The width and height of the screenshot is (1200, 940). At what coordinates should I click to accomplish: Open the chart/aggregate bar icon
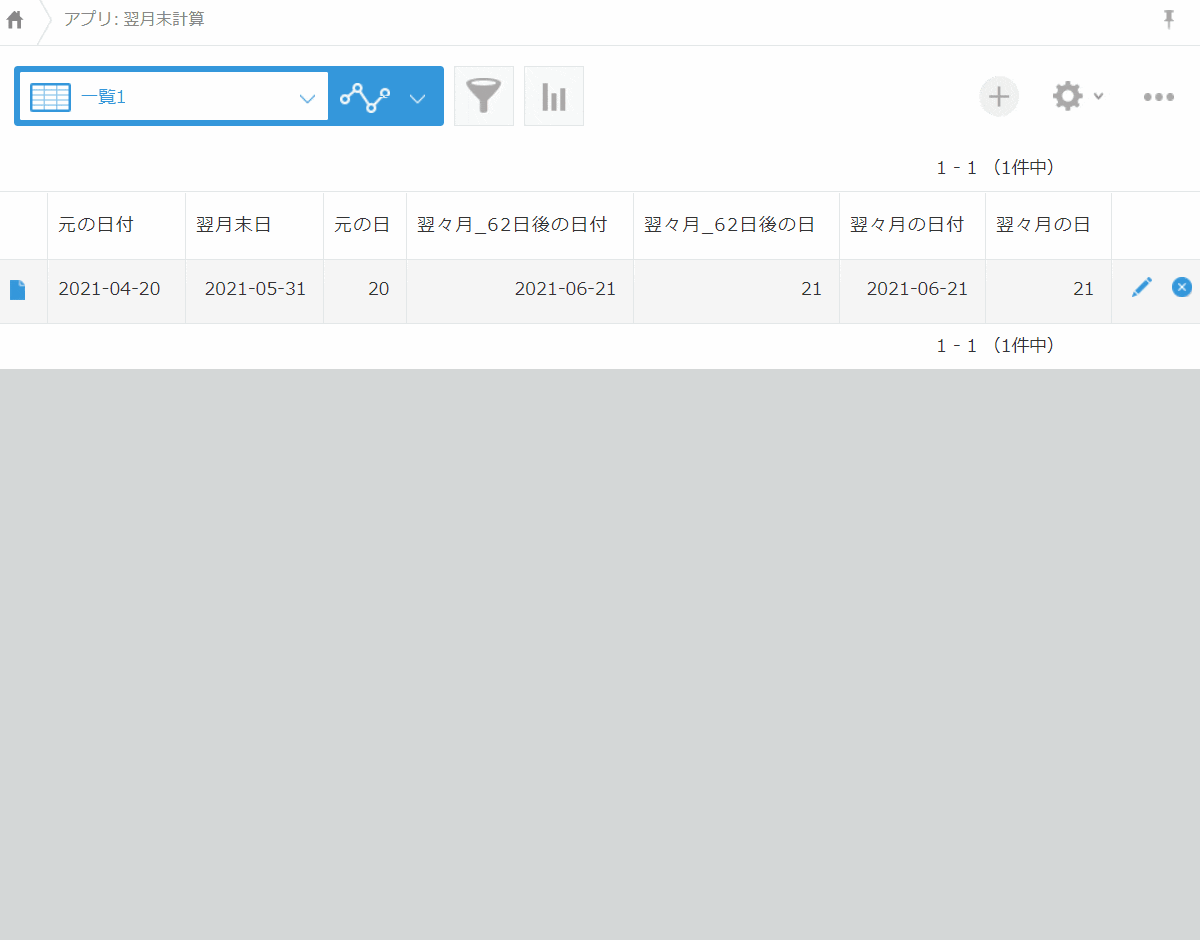pos(553,96)
